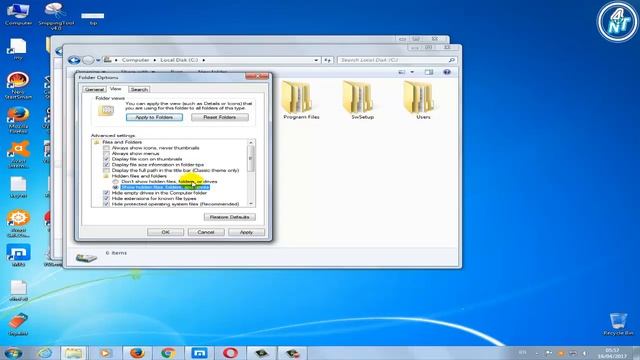Select the View tab in Folder Options
Screen dimensions: 640x360
[116, 89]
